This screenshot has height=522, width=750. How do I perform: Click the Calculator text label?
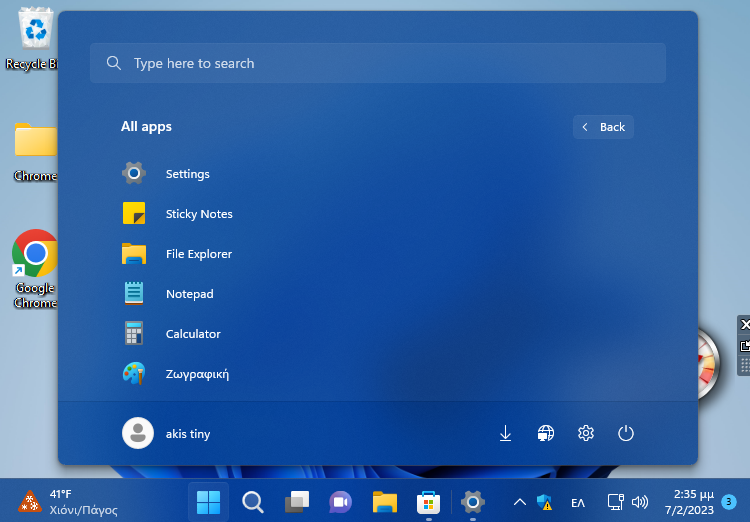pos(193,334)
